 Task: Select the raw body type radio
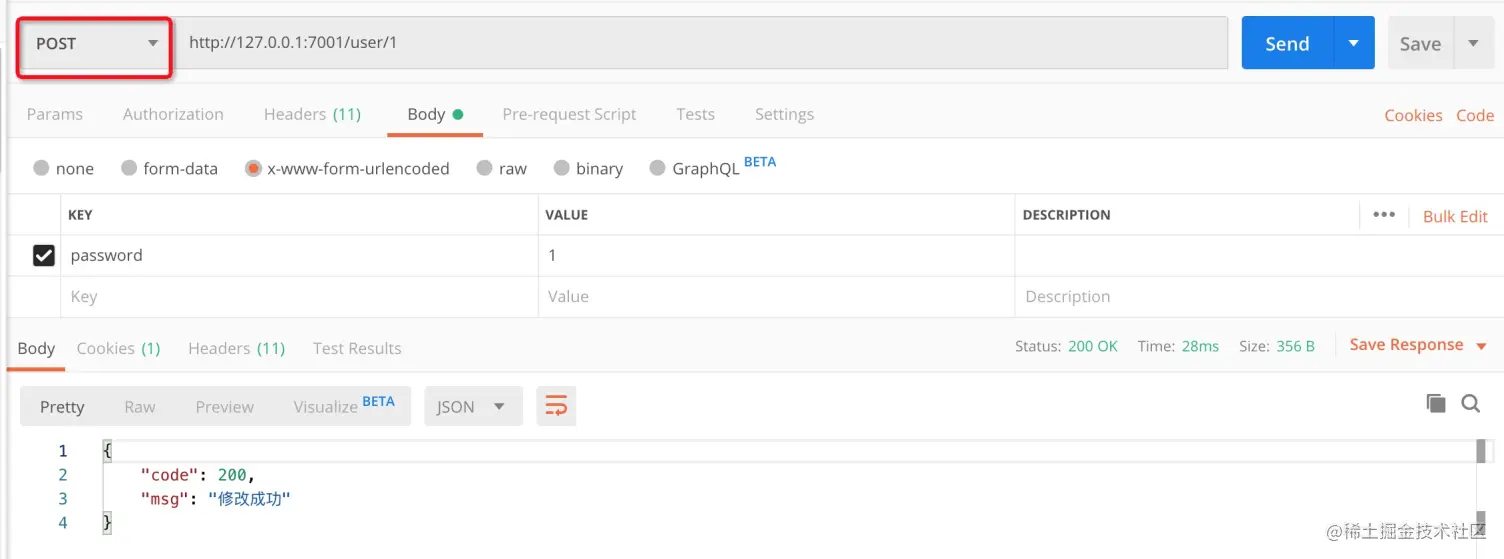(485, 168)
